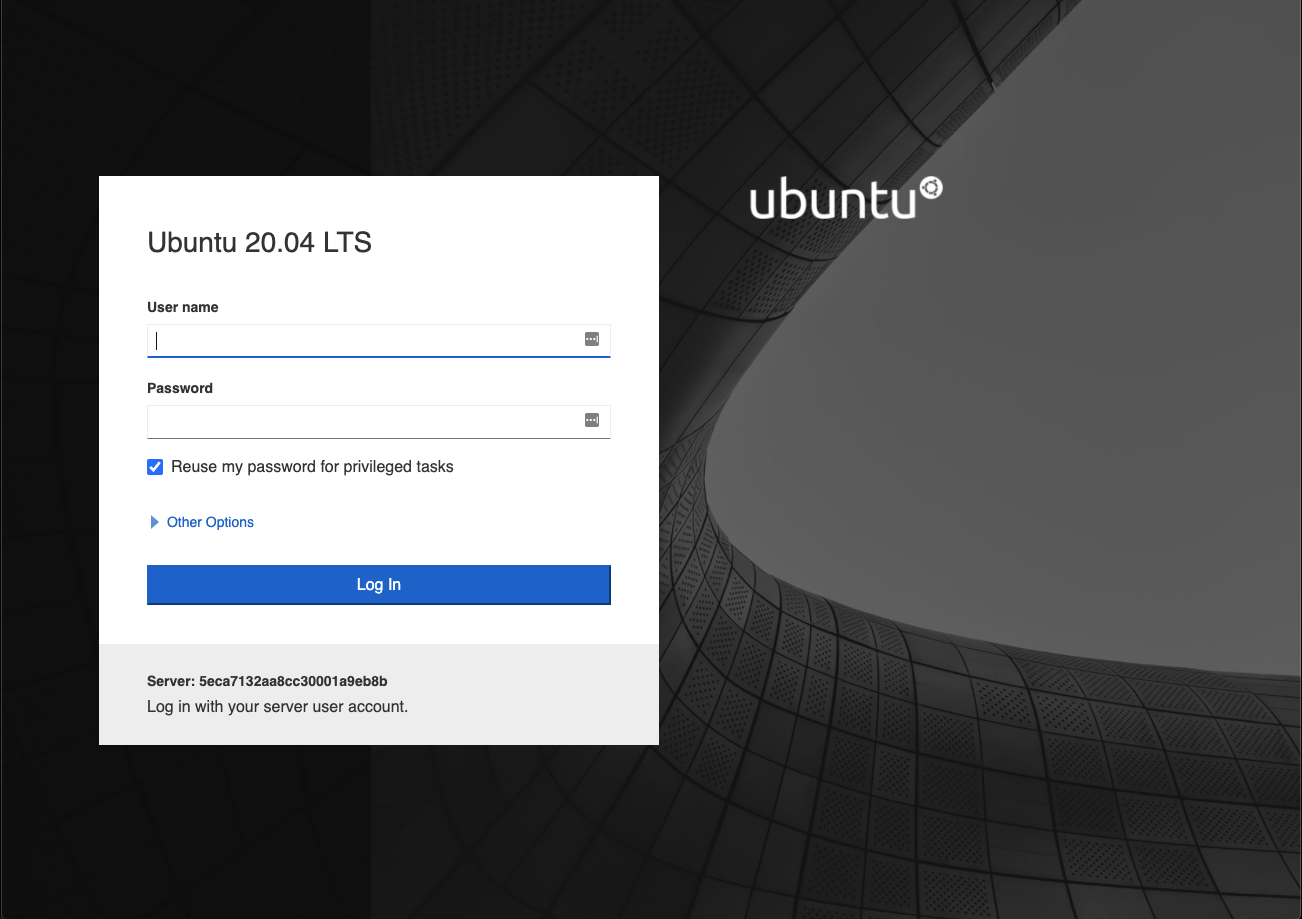
Task: Click the 'User name' label
Action: click(182, 307)
